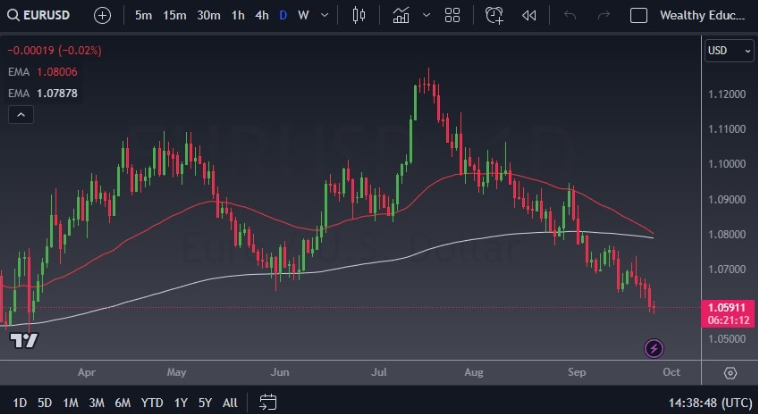
Task: Click the redo arrow
Action: [x=604, y=15]
